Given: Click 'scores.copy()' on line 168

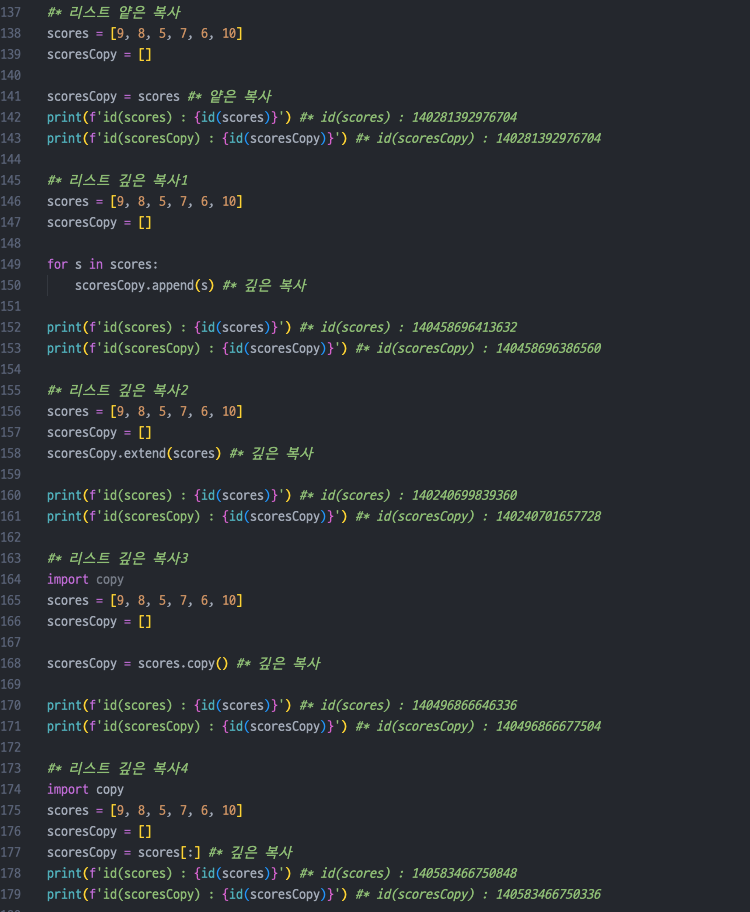Looking at the screenshot, I should [x=183, y=664].
